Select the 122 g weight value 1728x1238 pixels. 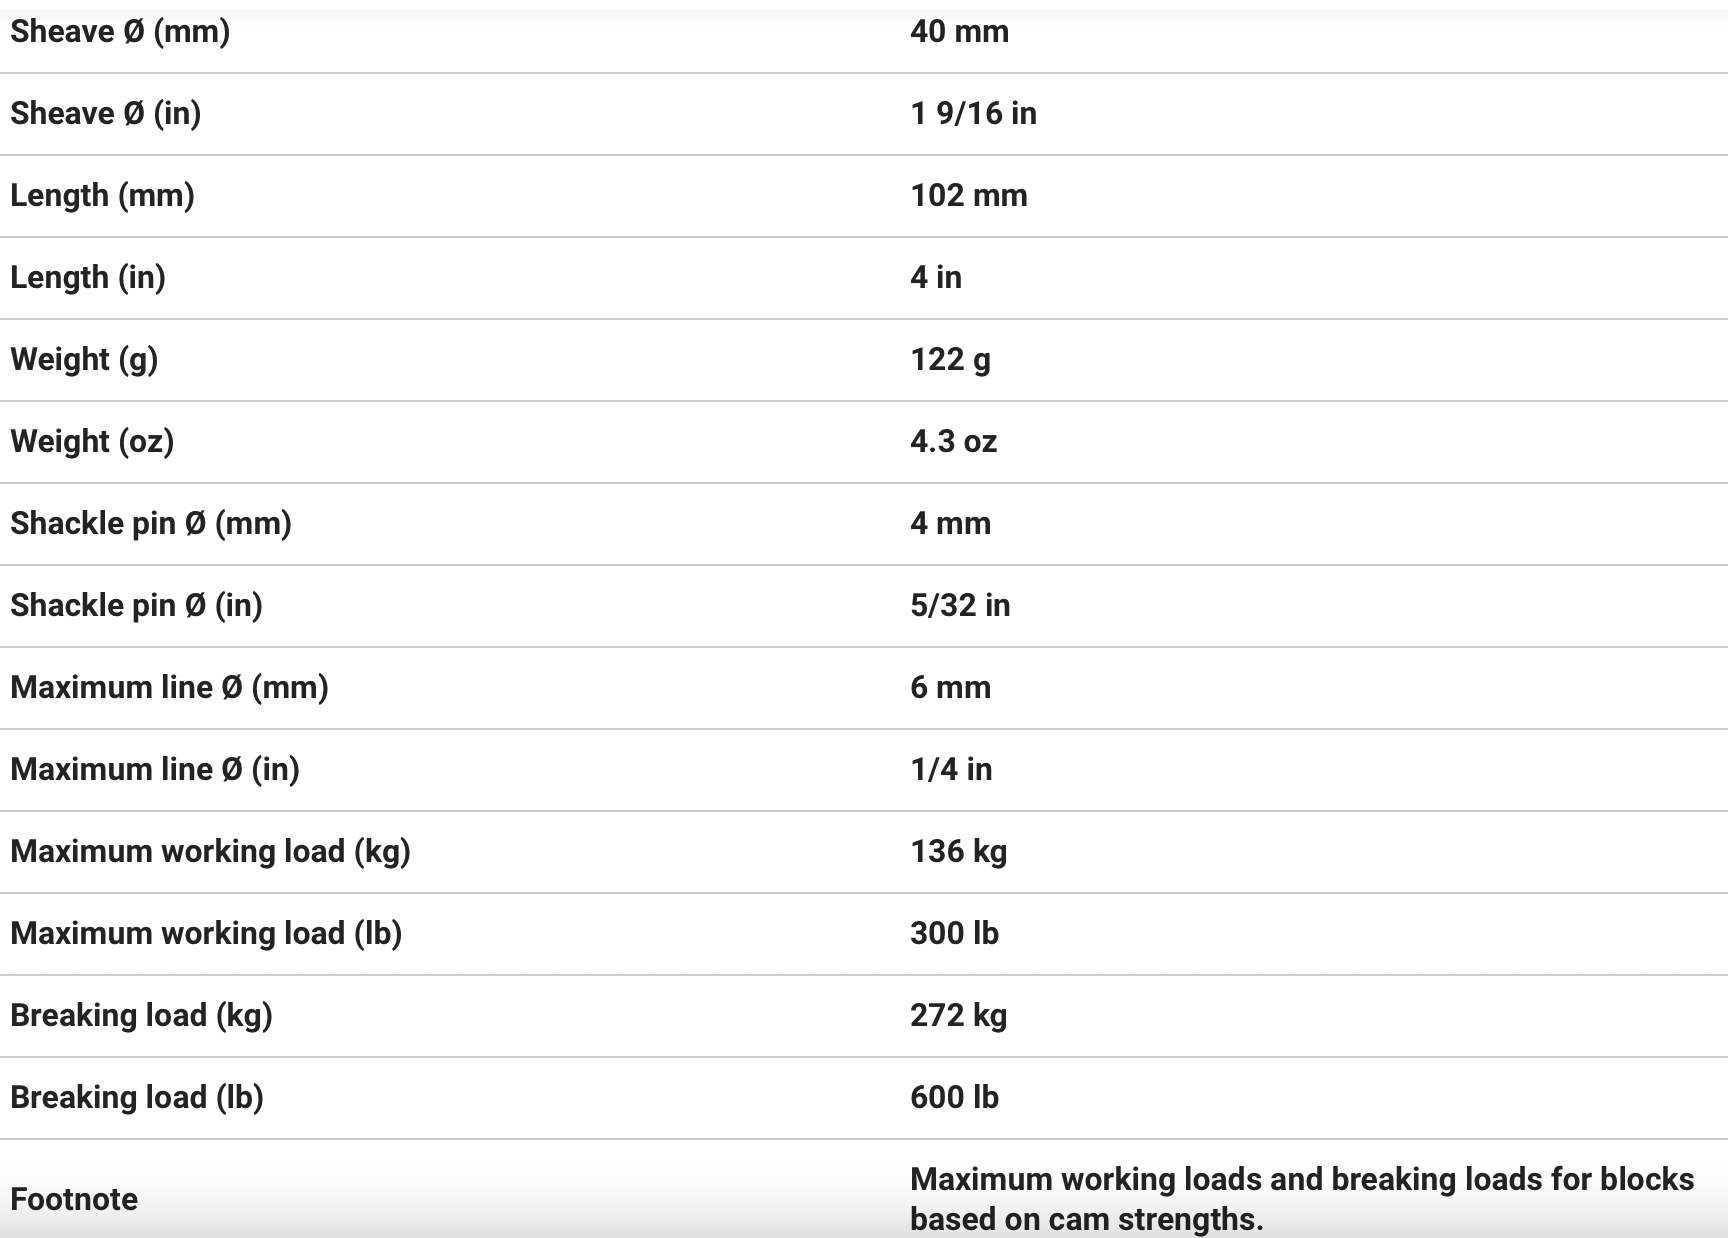point(950,360)
